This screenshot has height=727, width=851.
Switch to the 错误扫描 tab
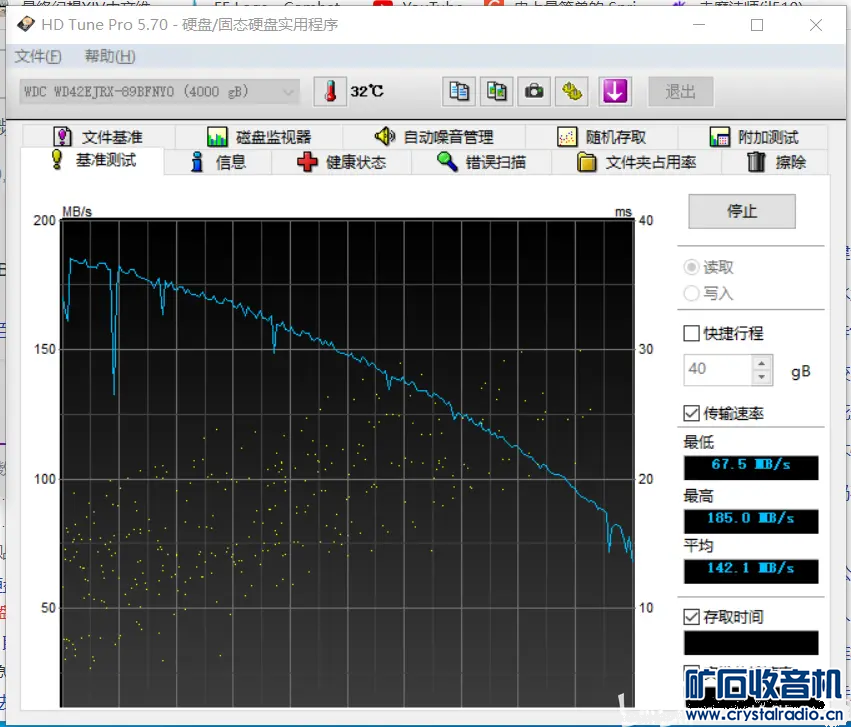pyautogui.click(x=481, y=162)
